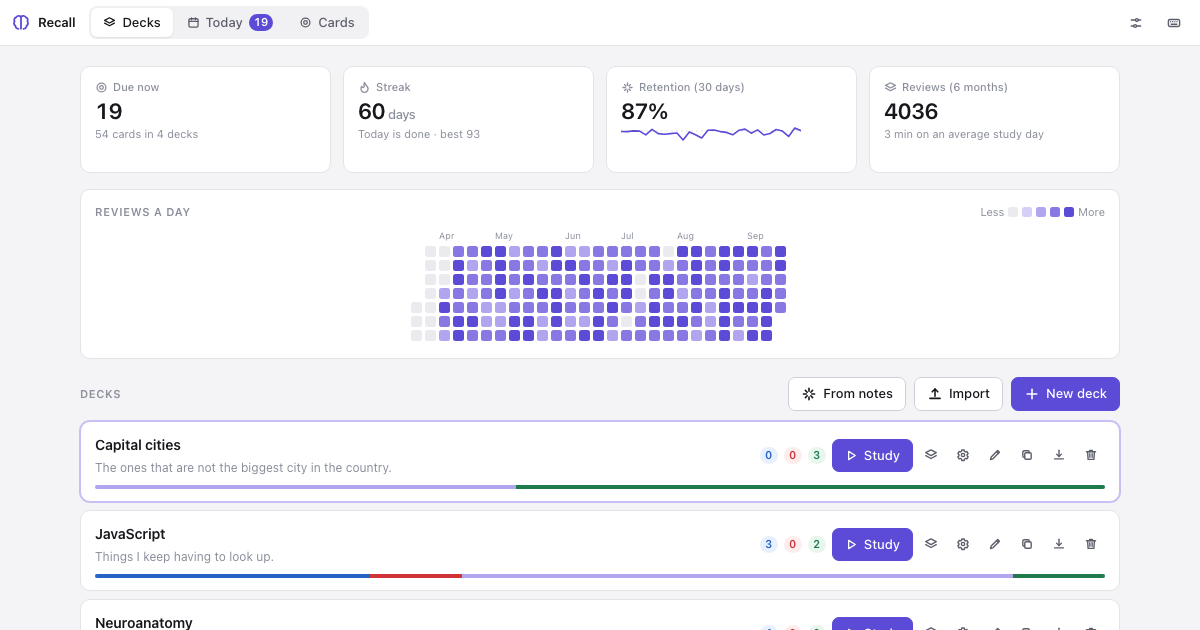Click JavaScript red progress bar segment

click(x=416, y=576)
